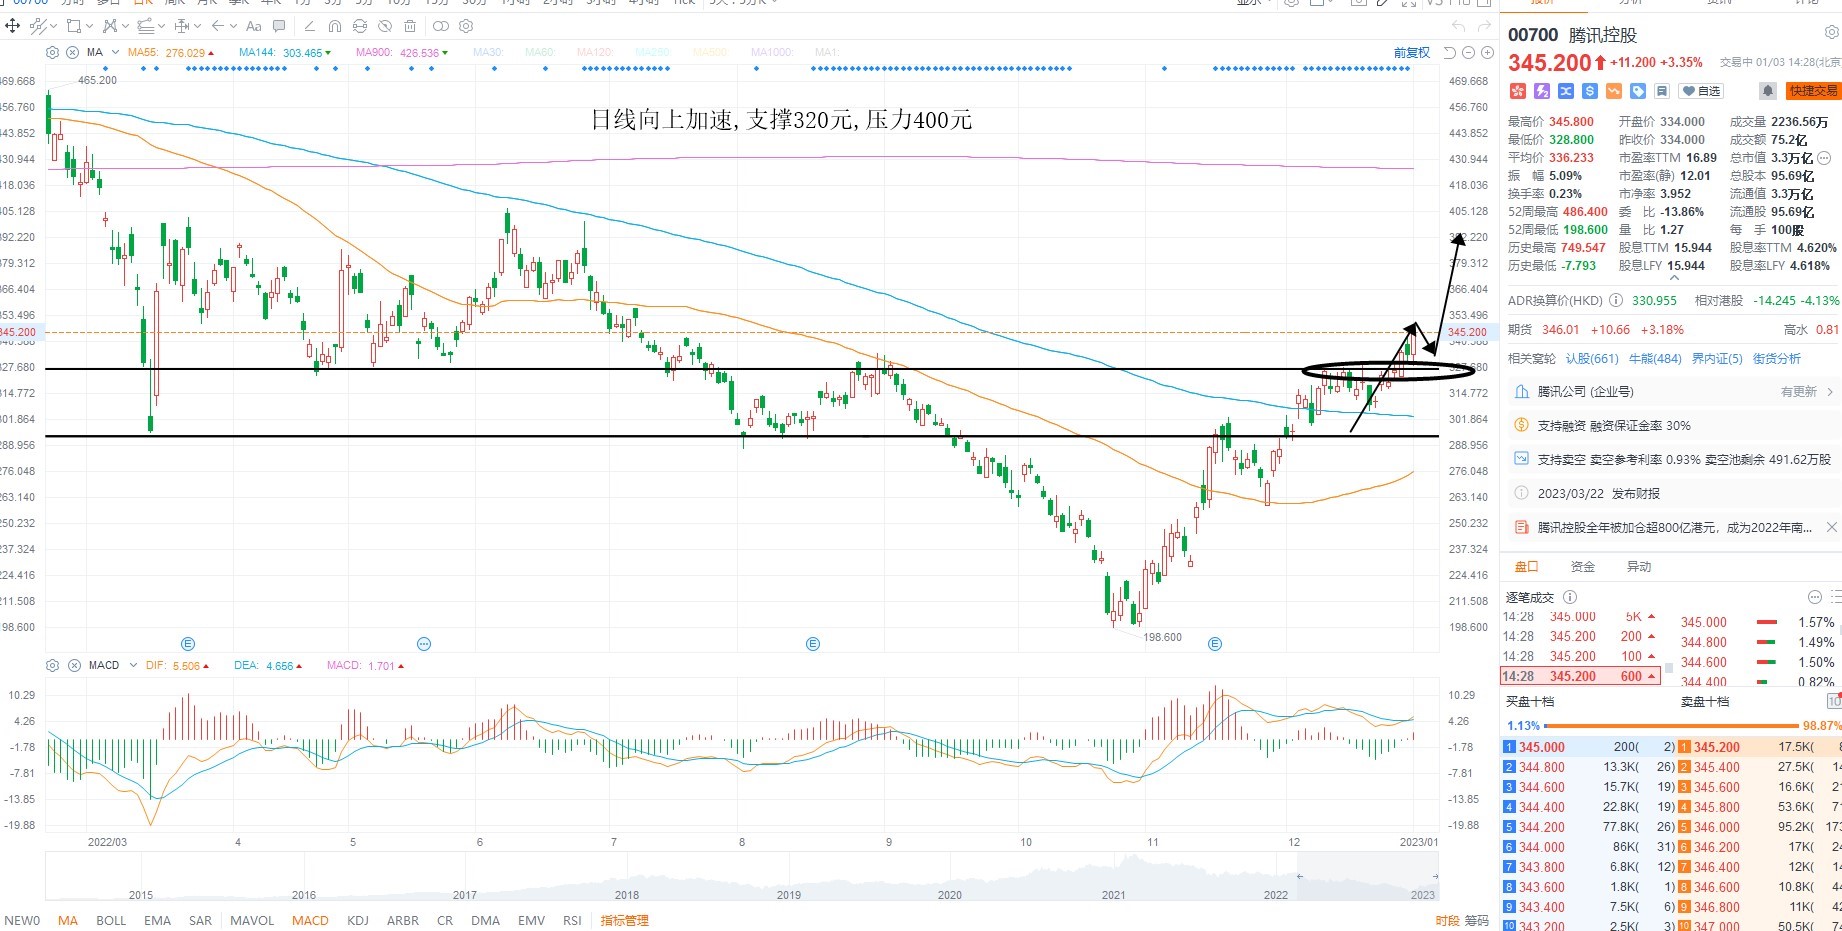Open MA indicator settings gear

click(53, 52)
